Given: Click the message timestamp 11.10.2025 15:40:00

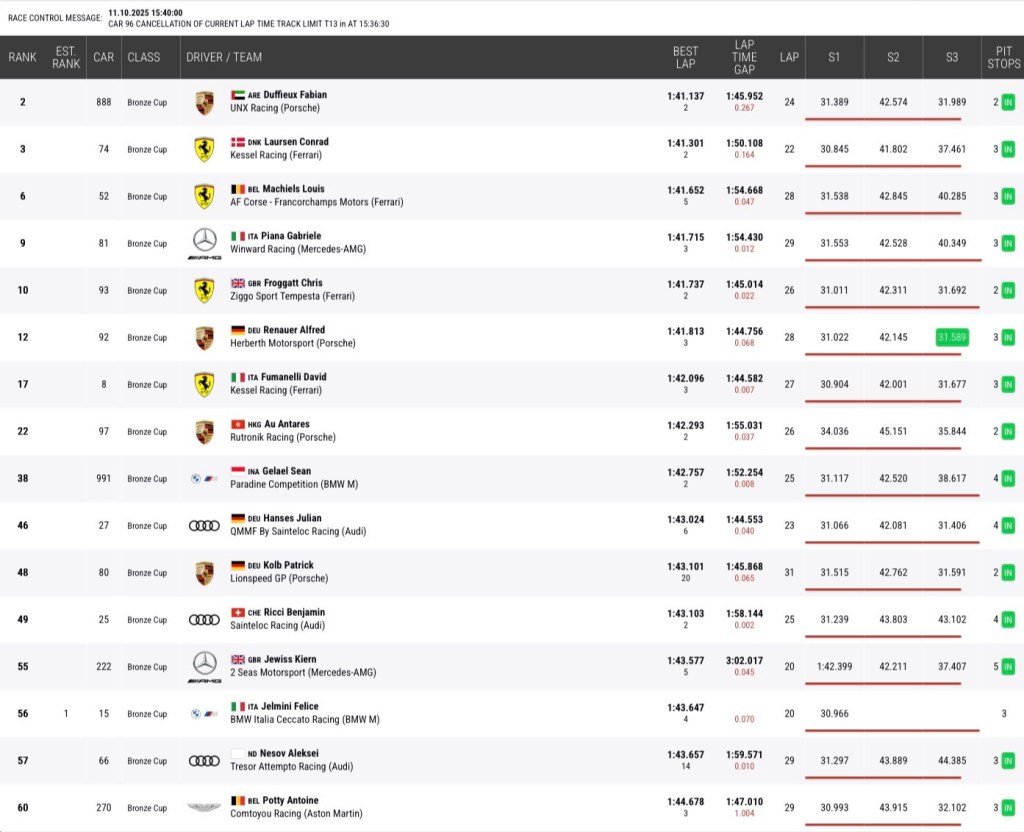Looking at the screenshot, I should pyautogui.click(x=145, y=12).
